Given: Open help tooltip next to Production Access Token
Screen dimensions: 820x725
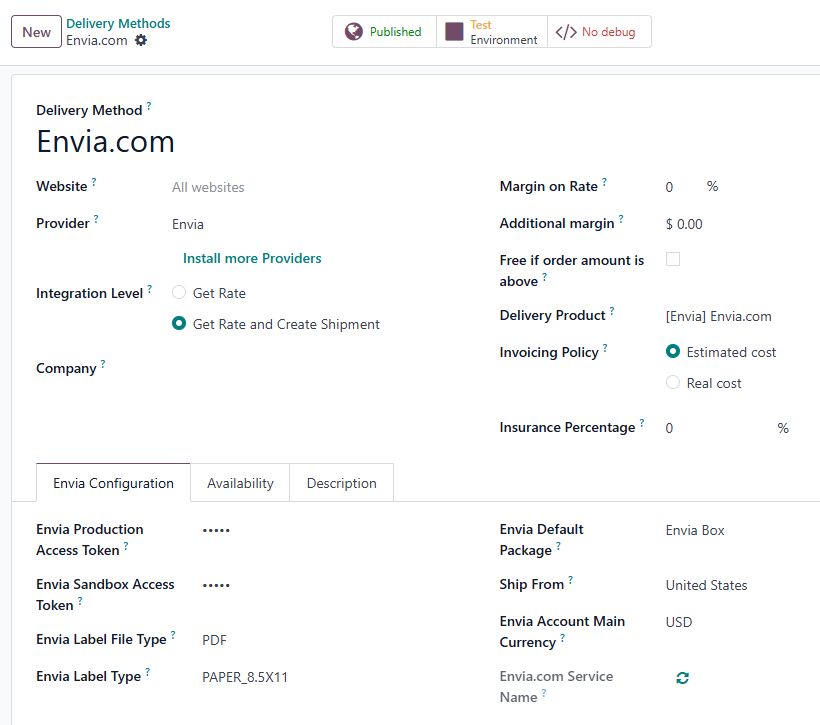Looking at the screenshot, I should point(126,545).
